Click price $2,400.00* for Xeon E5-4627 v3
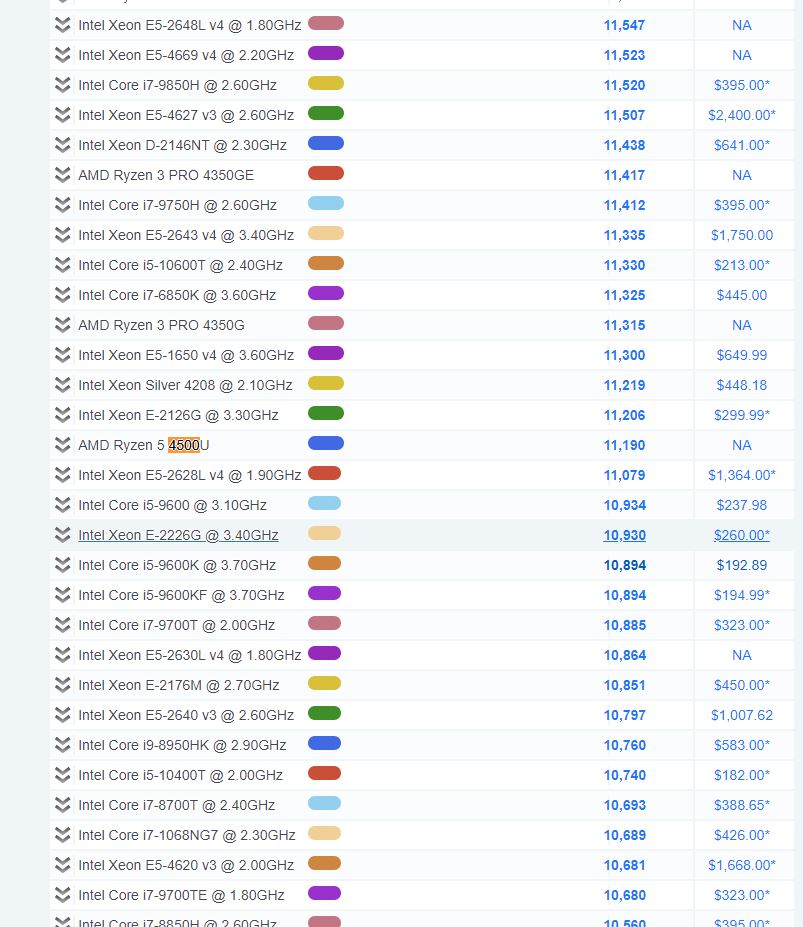The width and height of the screenshot is (803, 927). [742, 115]
